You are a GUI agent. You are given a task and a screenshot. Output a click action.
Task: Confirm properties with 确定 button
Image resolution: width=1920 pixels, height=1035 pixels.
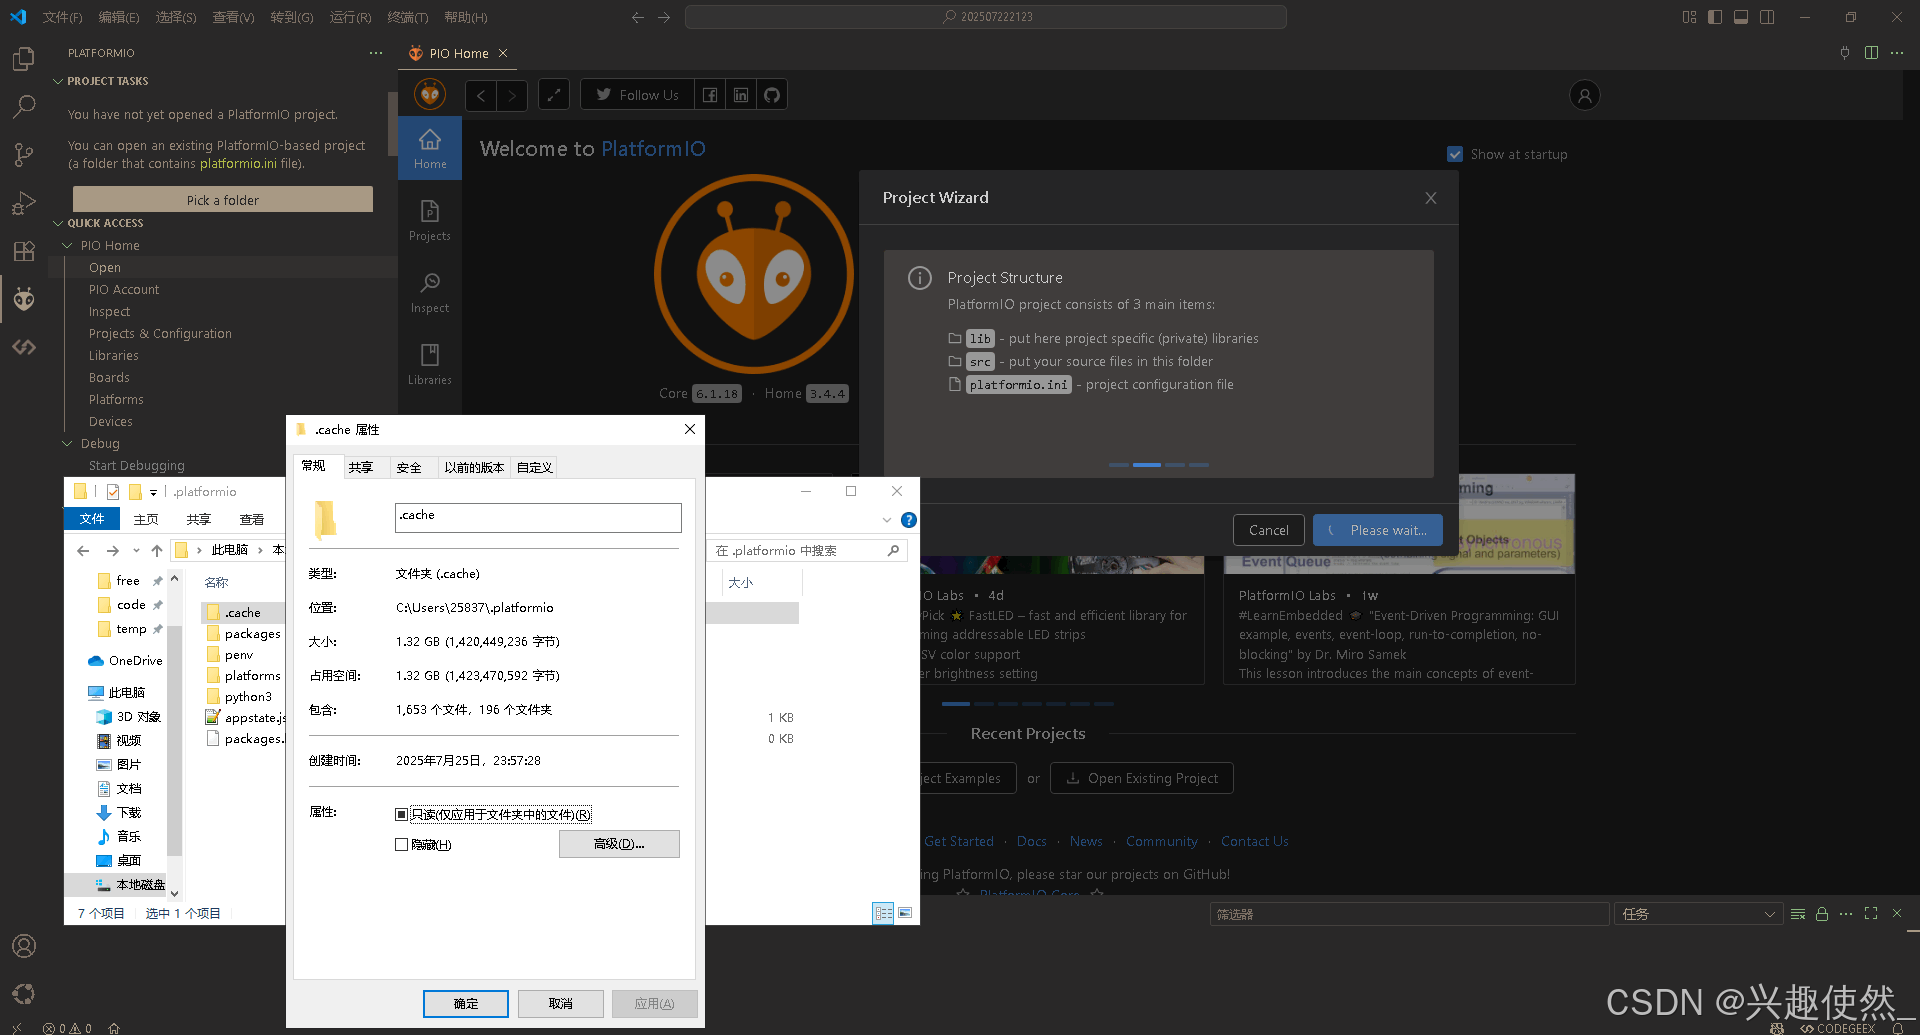466,1004
